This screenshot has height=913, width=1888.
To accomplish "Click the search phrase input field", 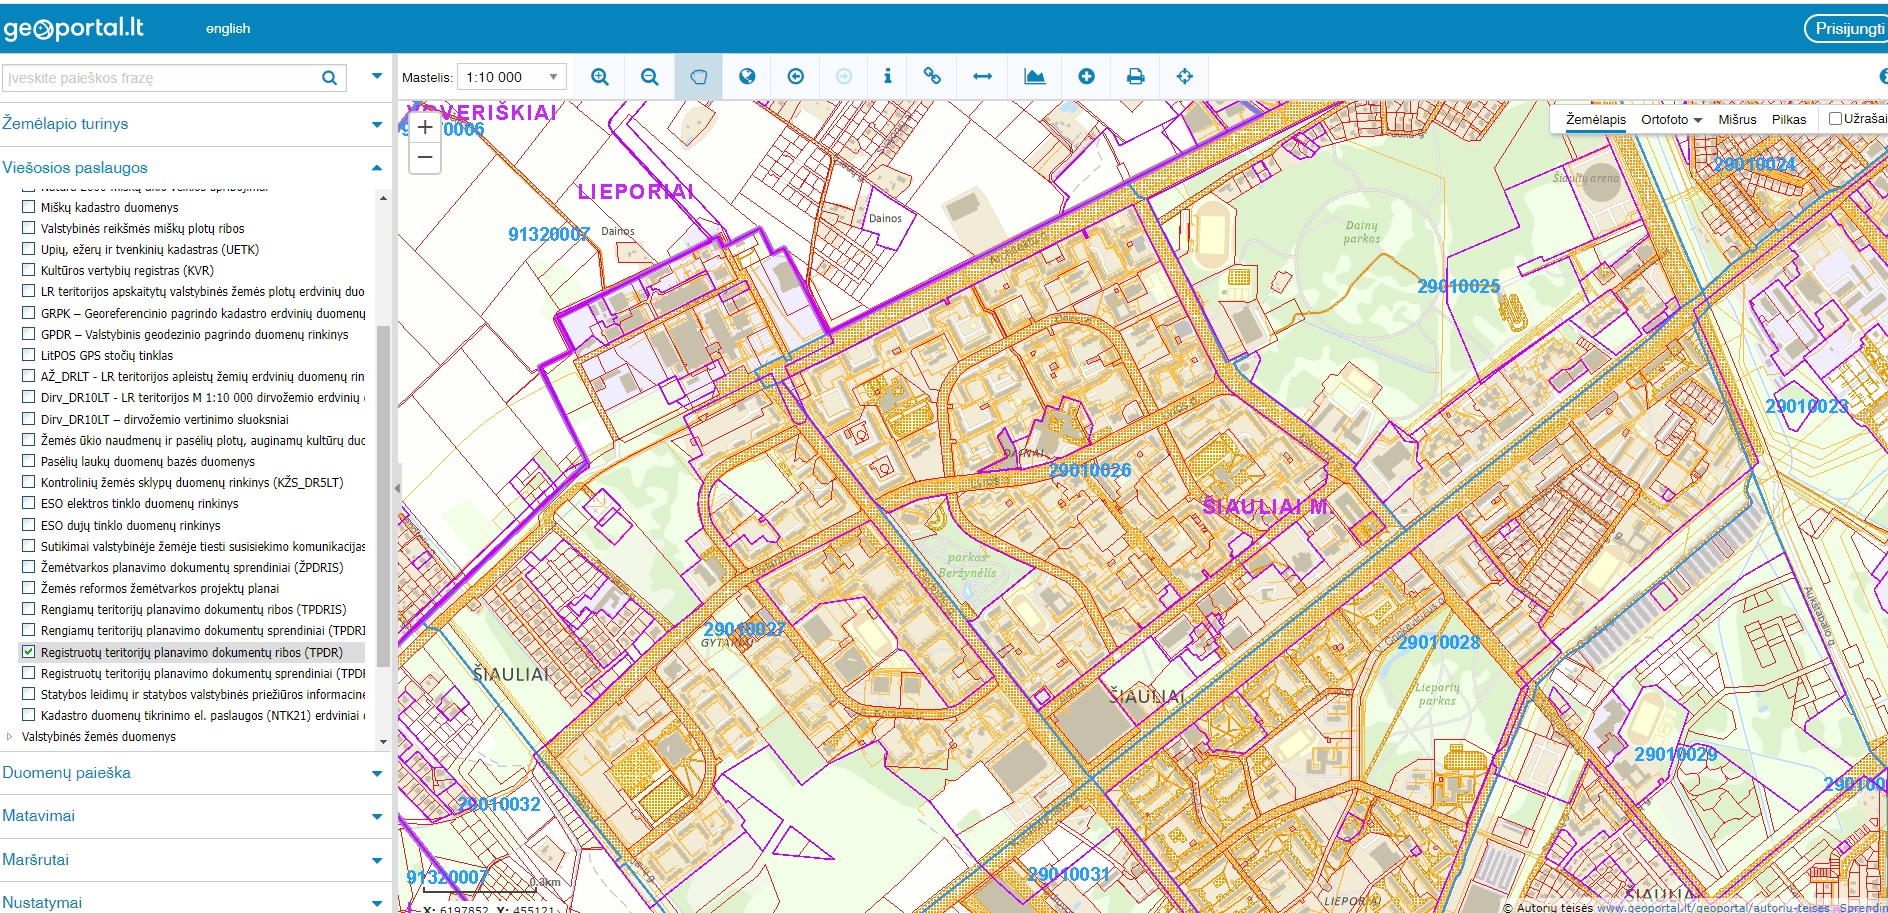I will tap(160, 78).
